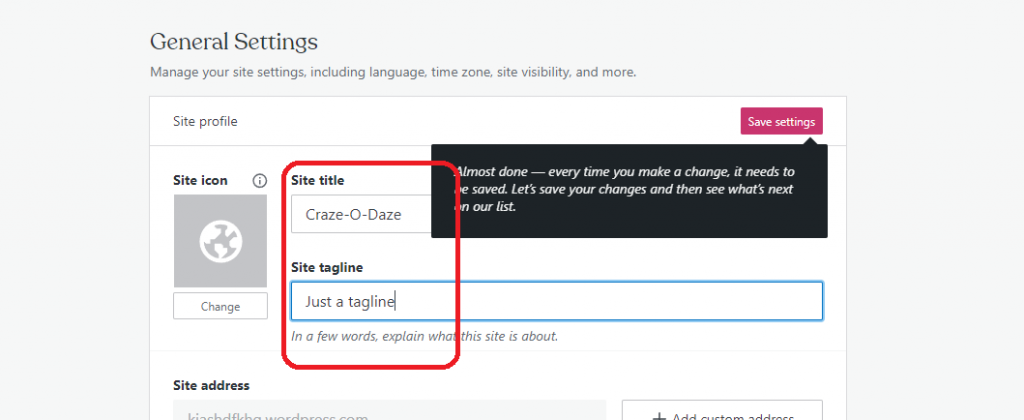Click inside the Site tagline input
Viewport: 1024px width, 420px height.
click(556, 301)
